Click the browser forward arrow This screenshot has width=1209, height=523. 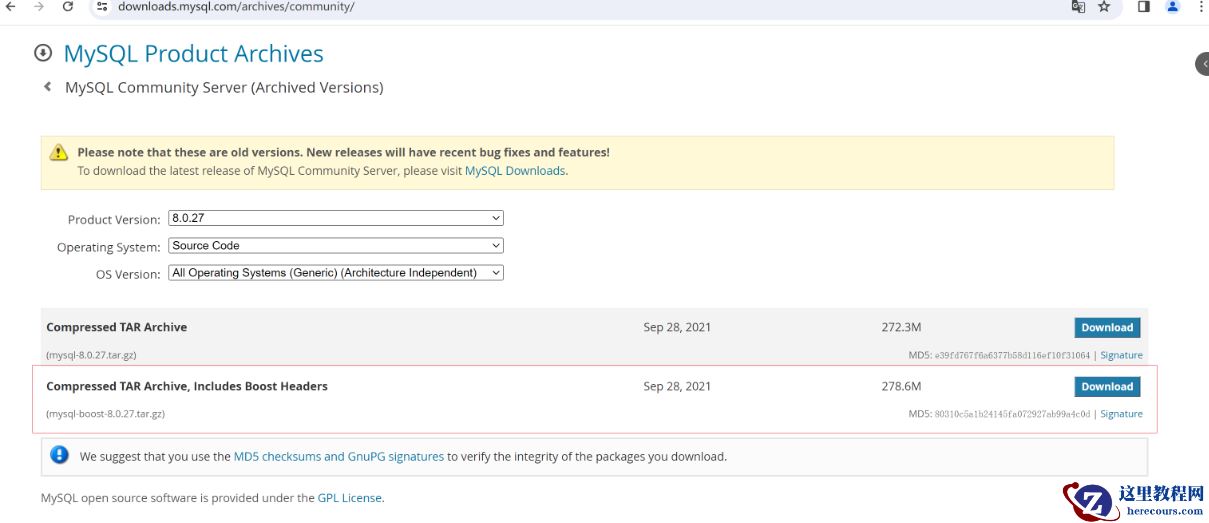(38, 6)
